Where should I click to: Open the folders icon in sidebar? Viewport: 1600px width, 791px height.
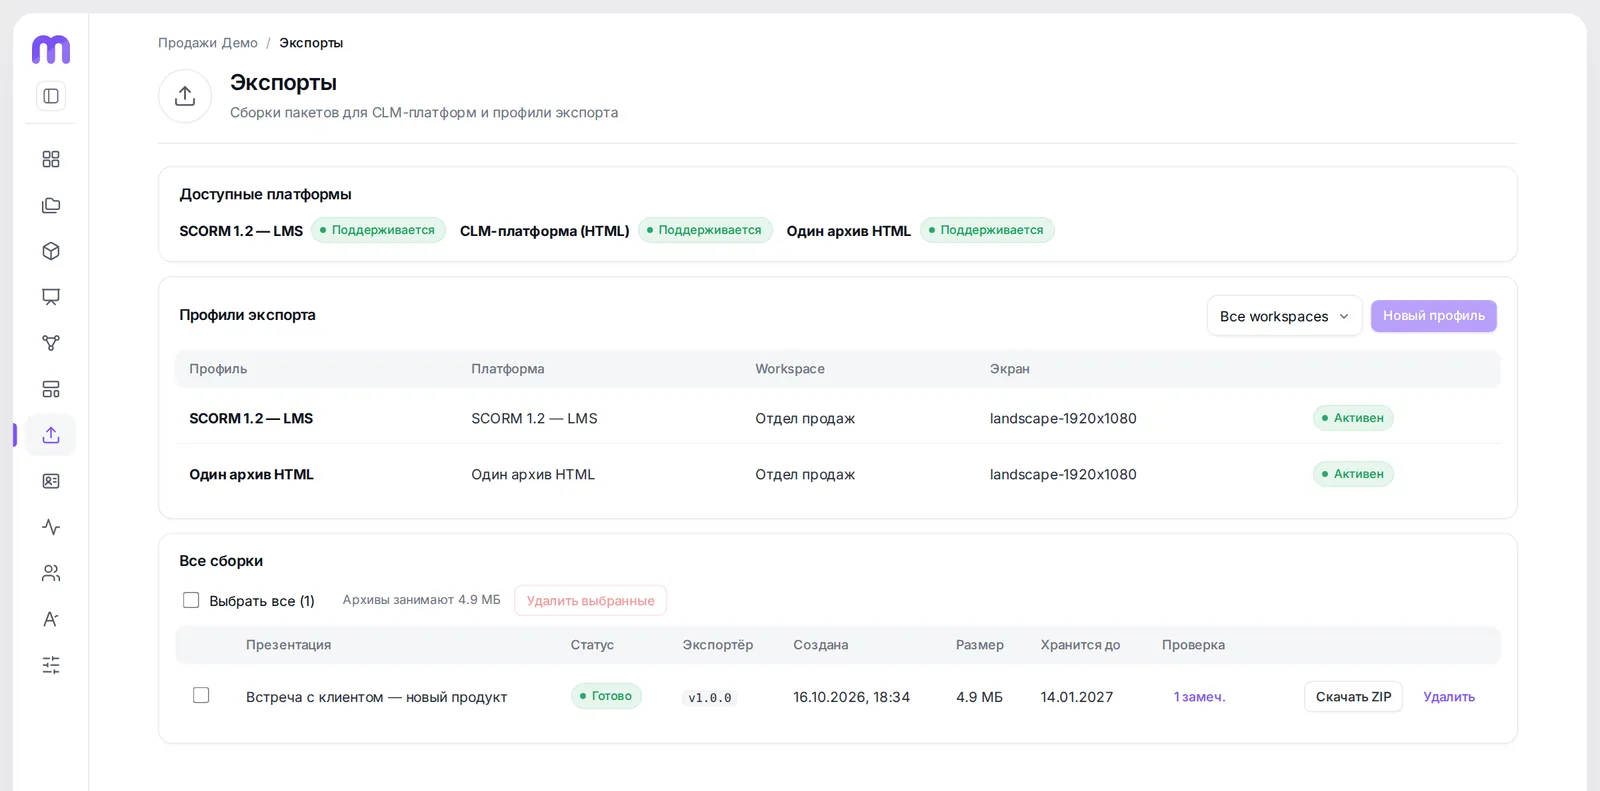click(51, 205)
